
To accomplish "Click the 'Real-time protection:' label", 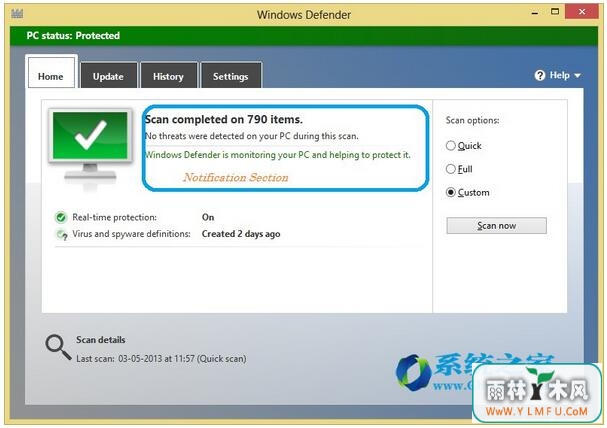I will [x=115, y=217].
